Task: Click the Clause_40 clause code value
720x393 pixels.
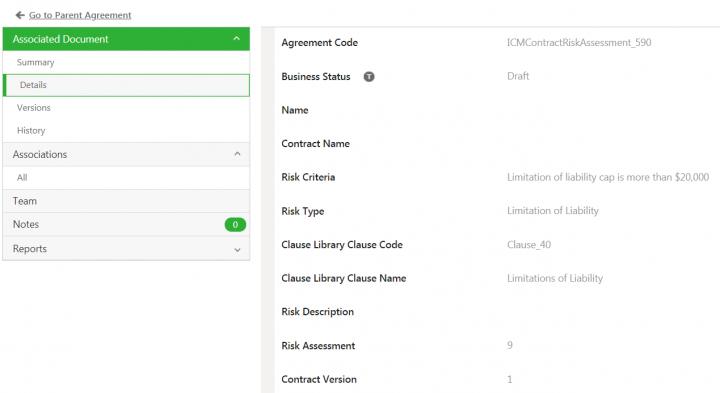Action: coord(529,245)
